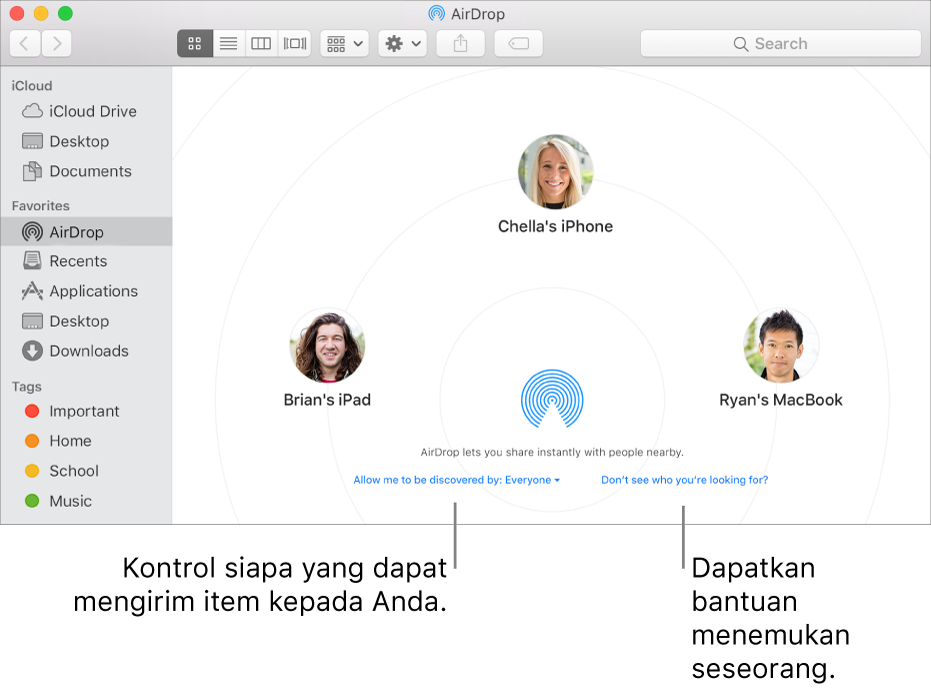This screenshot has width=931, height=689.
Task: Switch to column view
Action: [x=261, y=43]
